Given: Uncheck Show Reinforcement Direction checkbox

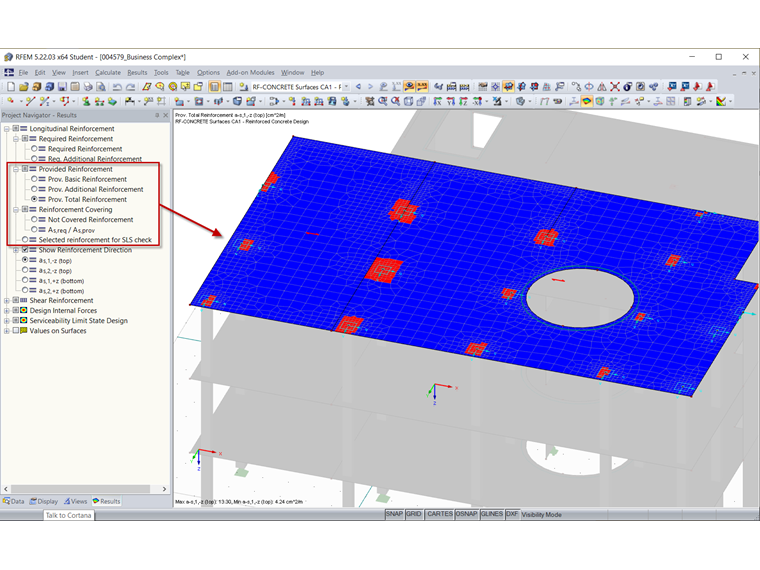Looking at the screenshot, I should coord(25,250).
